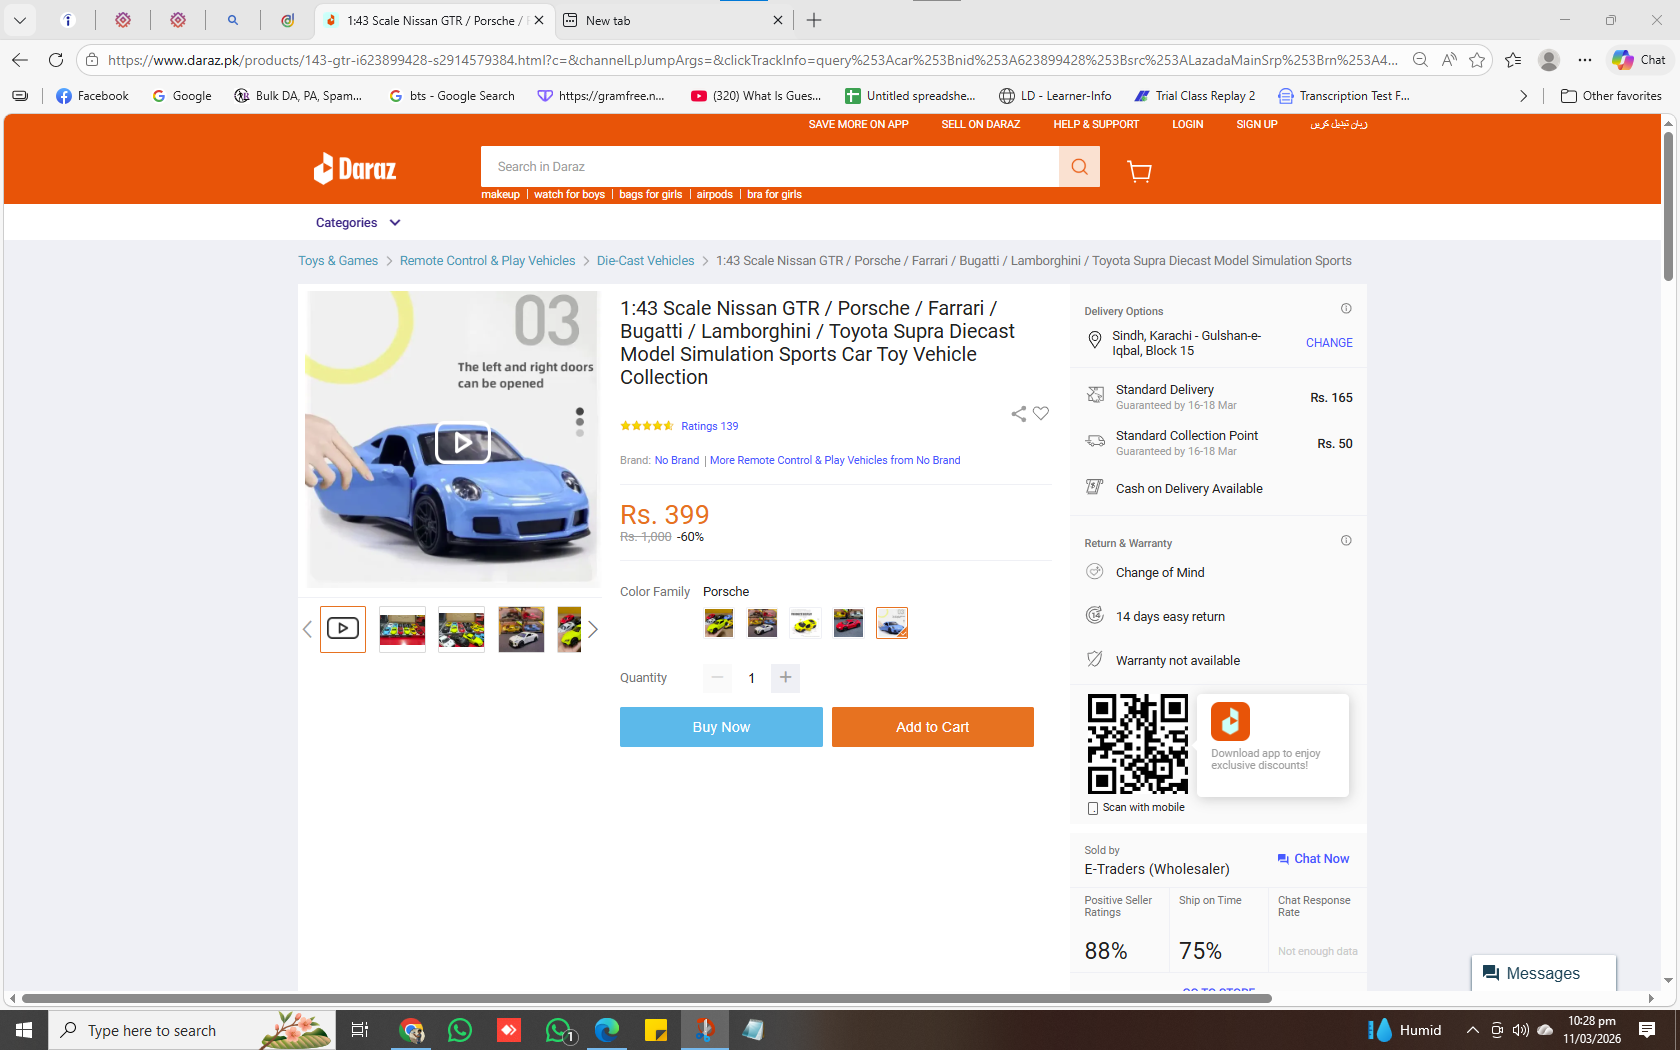Click LOGIN in top menu
This screenshot has height=1050, width=1680.
[1187, 125]
